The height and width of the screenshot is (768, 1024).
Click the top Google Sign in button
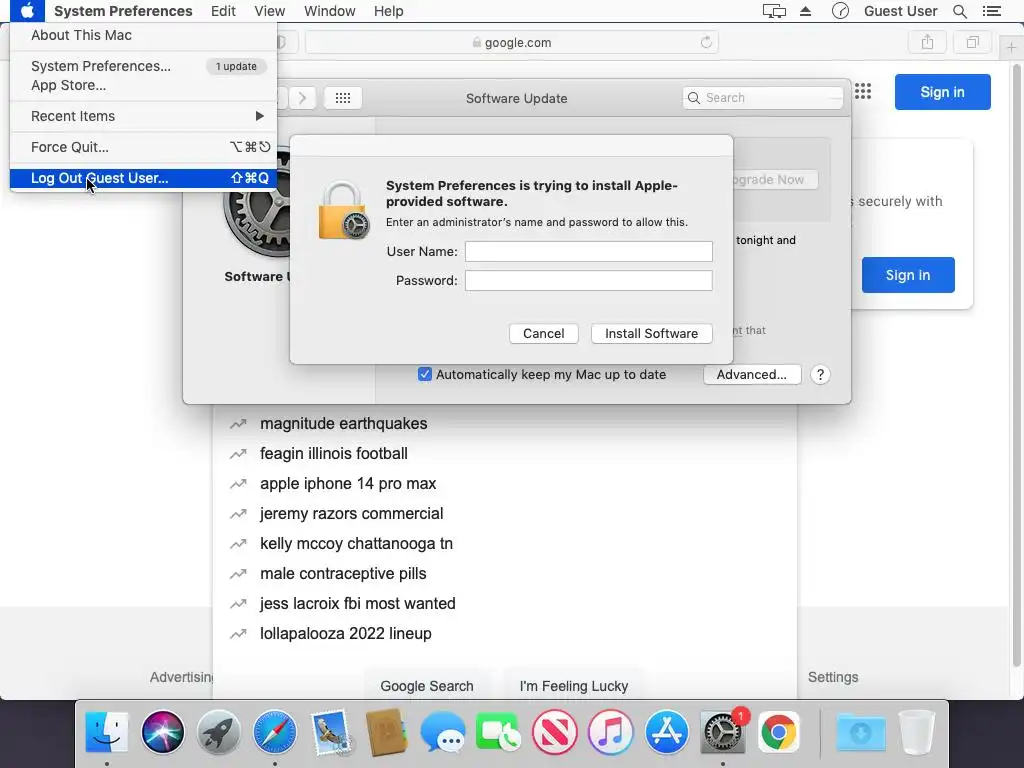(x=942, y=92)
